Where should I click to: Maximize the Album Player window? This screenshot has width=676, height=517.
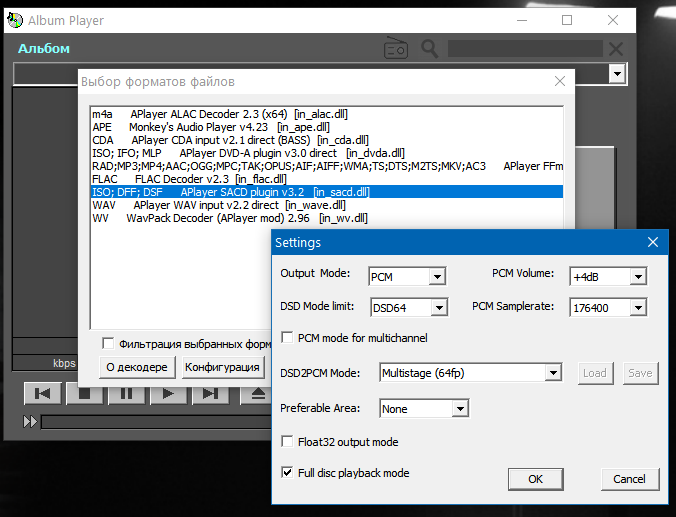click(x=567, y=20)
